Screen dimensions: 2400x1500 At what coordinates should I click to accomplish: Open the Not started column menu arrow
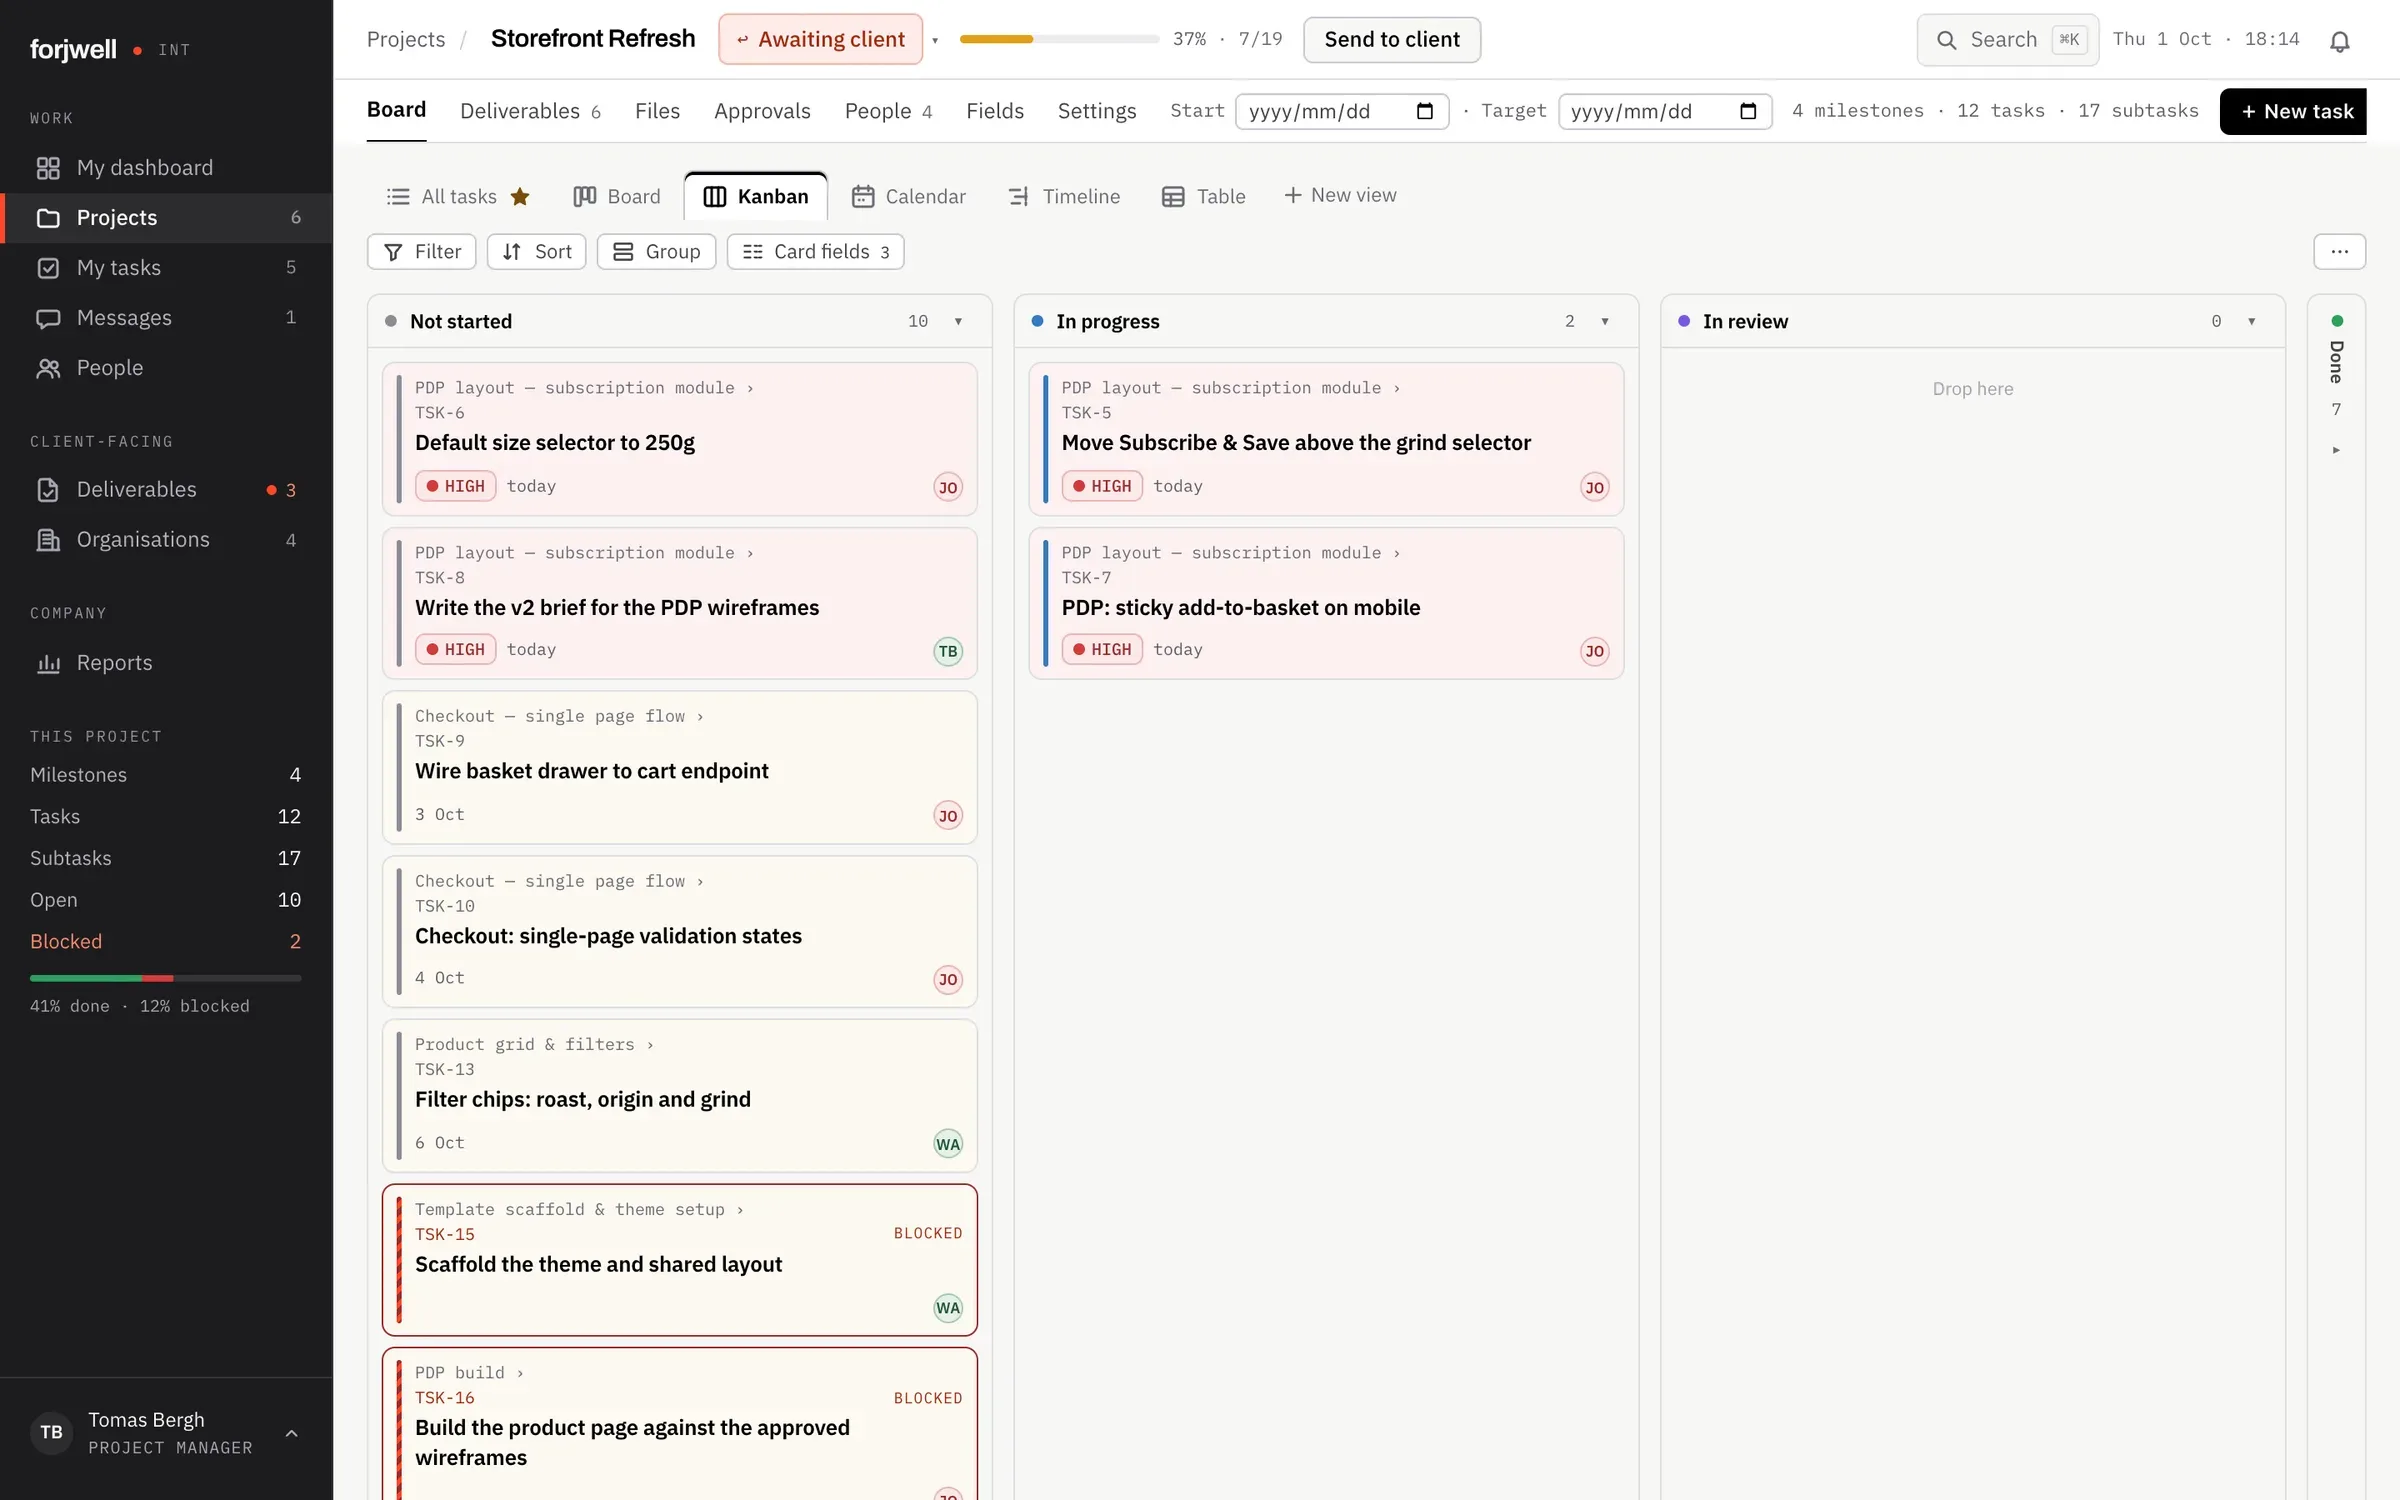(958, 321)
